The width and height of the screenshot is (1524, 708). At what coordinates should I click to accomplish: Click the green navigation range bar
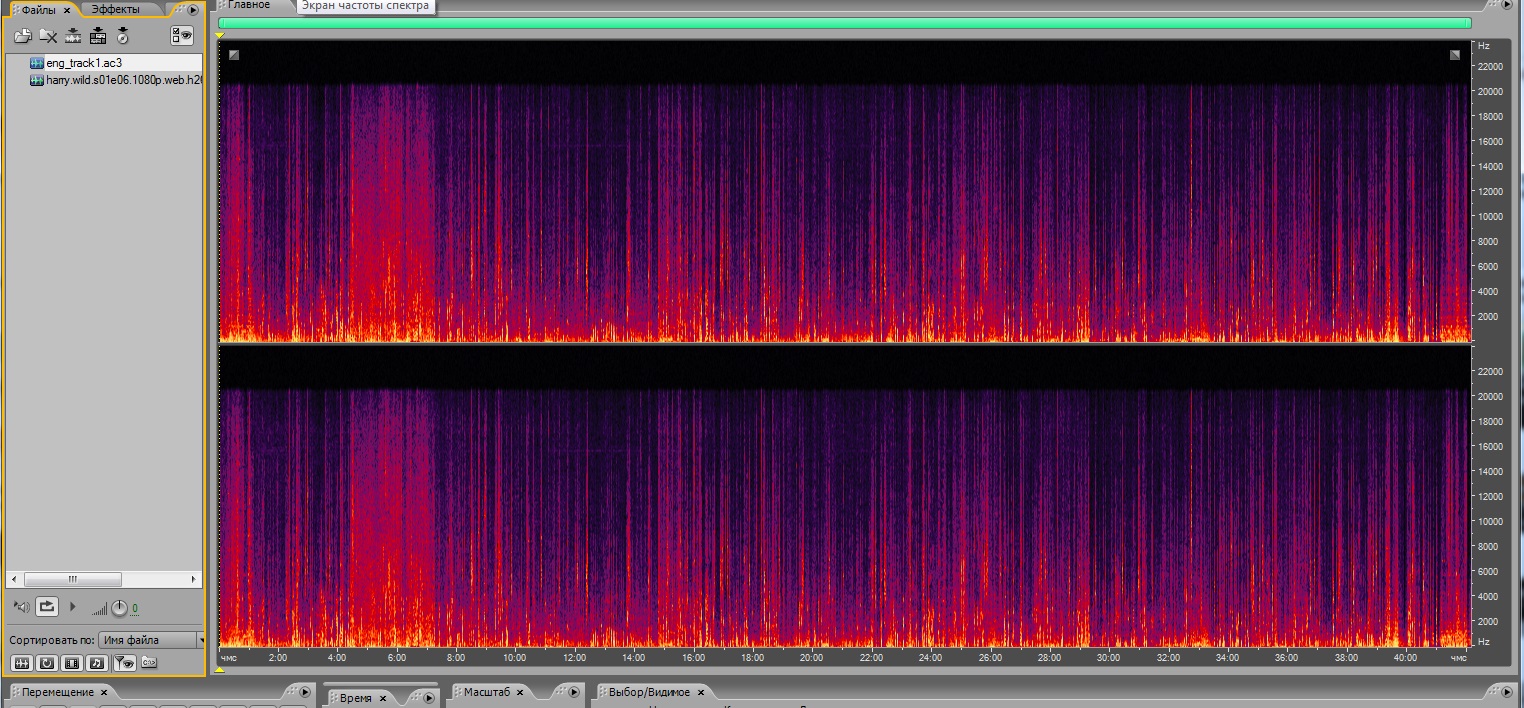tap(845, 23)
